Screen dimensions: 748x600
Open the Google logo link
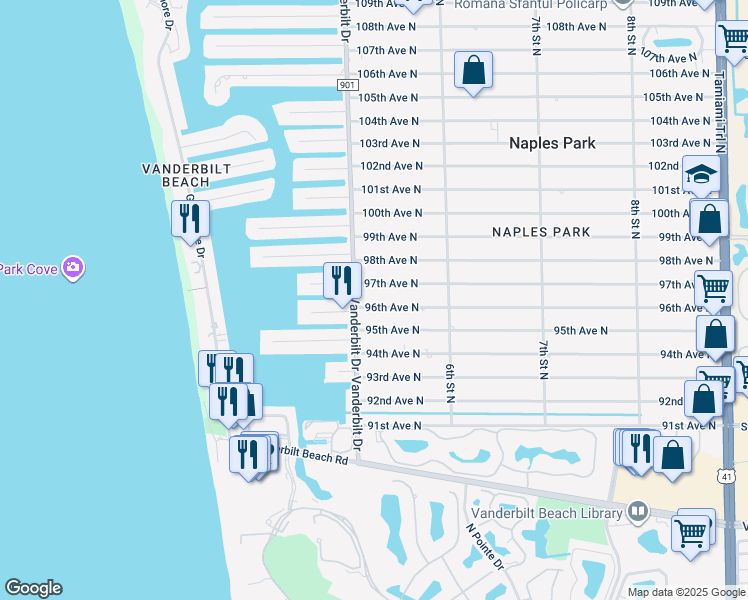[33, 588]
